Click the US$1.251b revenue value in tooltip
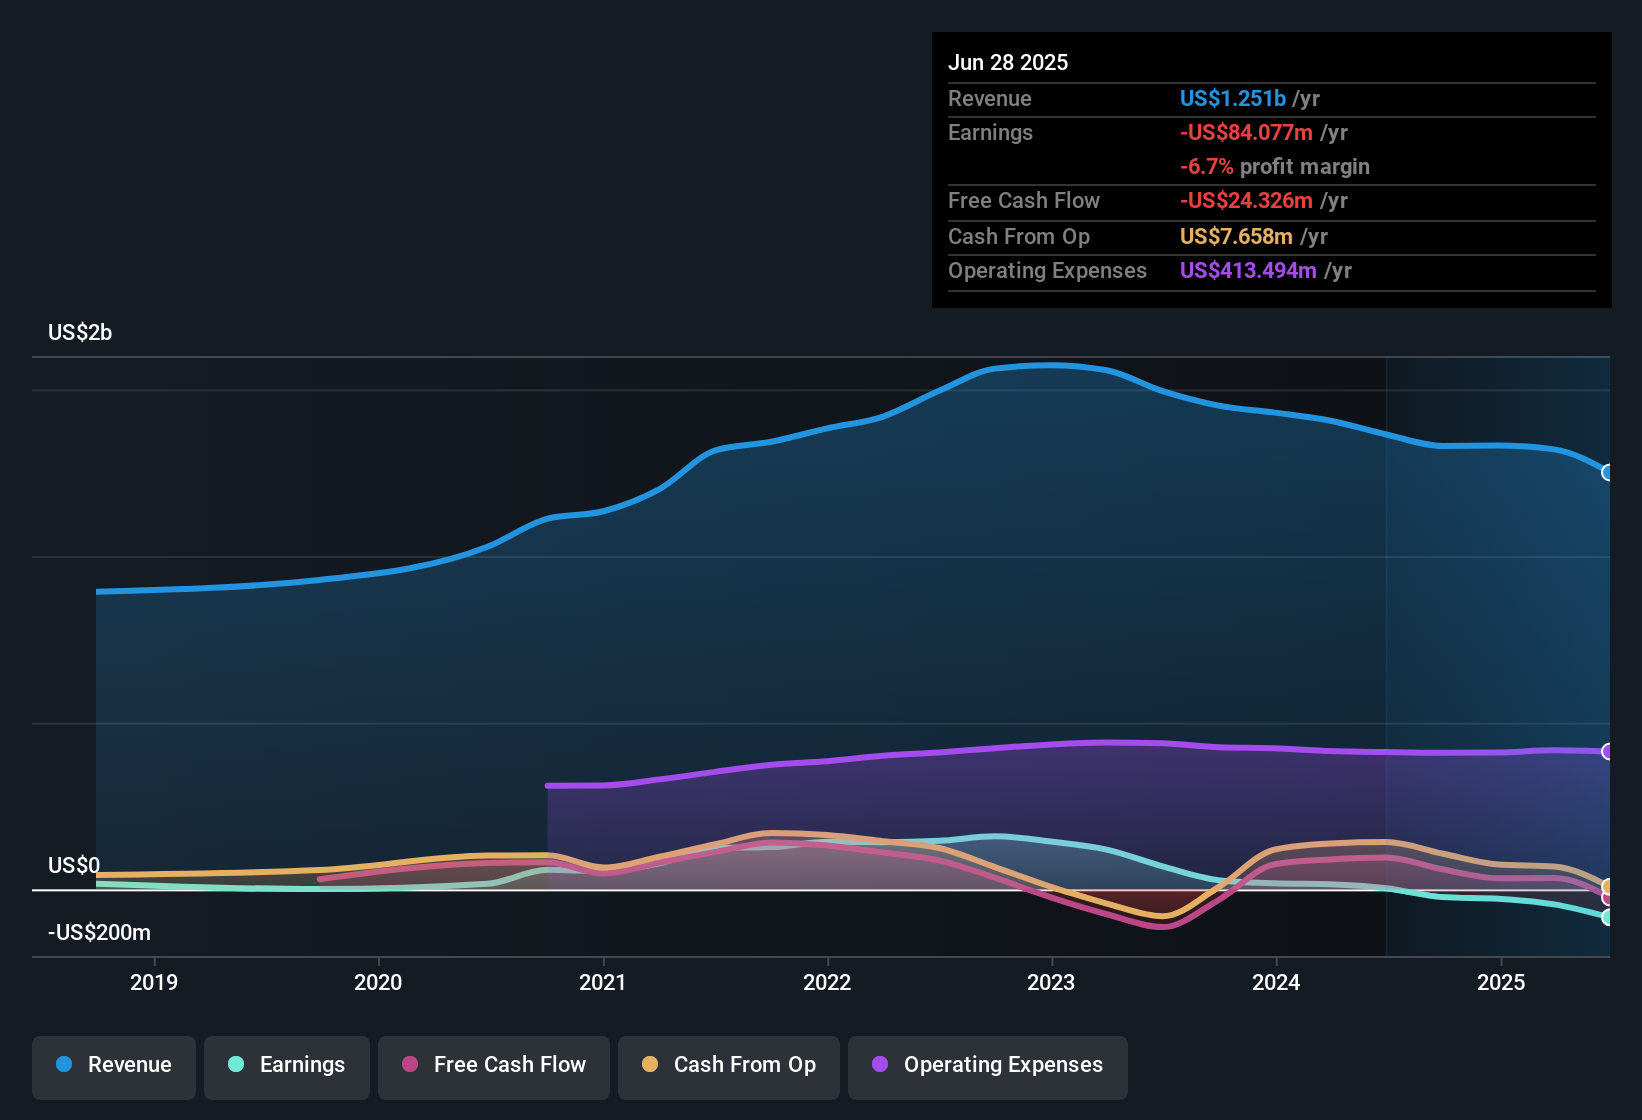The width and height of the screenshot is (1642, 1120). point(1232,98)
